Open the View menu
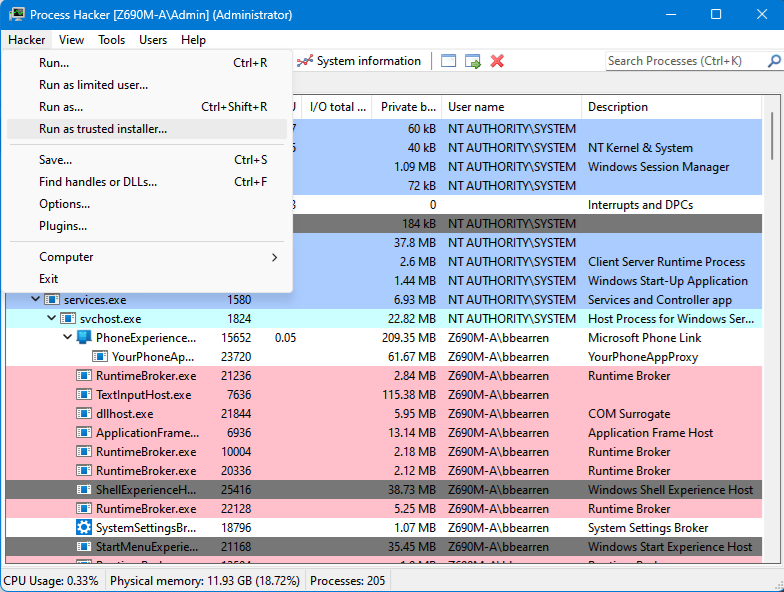This screenshot has height=592, width=784. pos(71,40)
